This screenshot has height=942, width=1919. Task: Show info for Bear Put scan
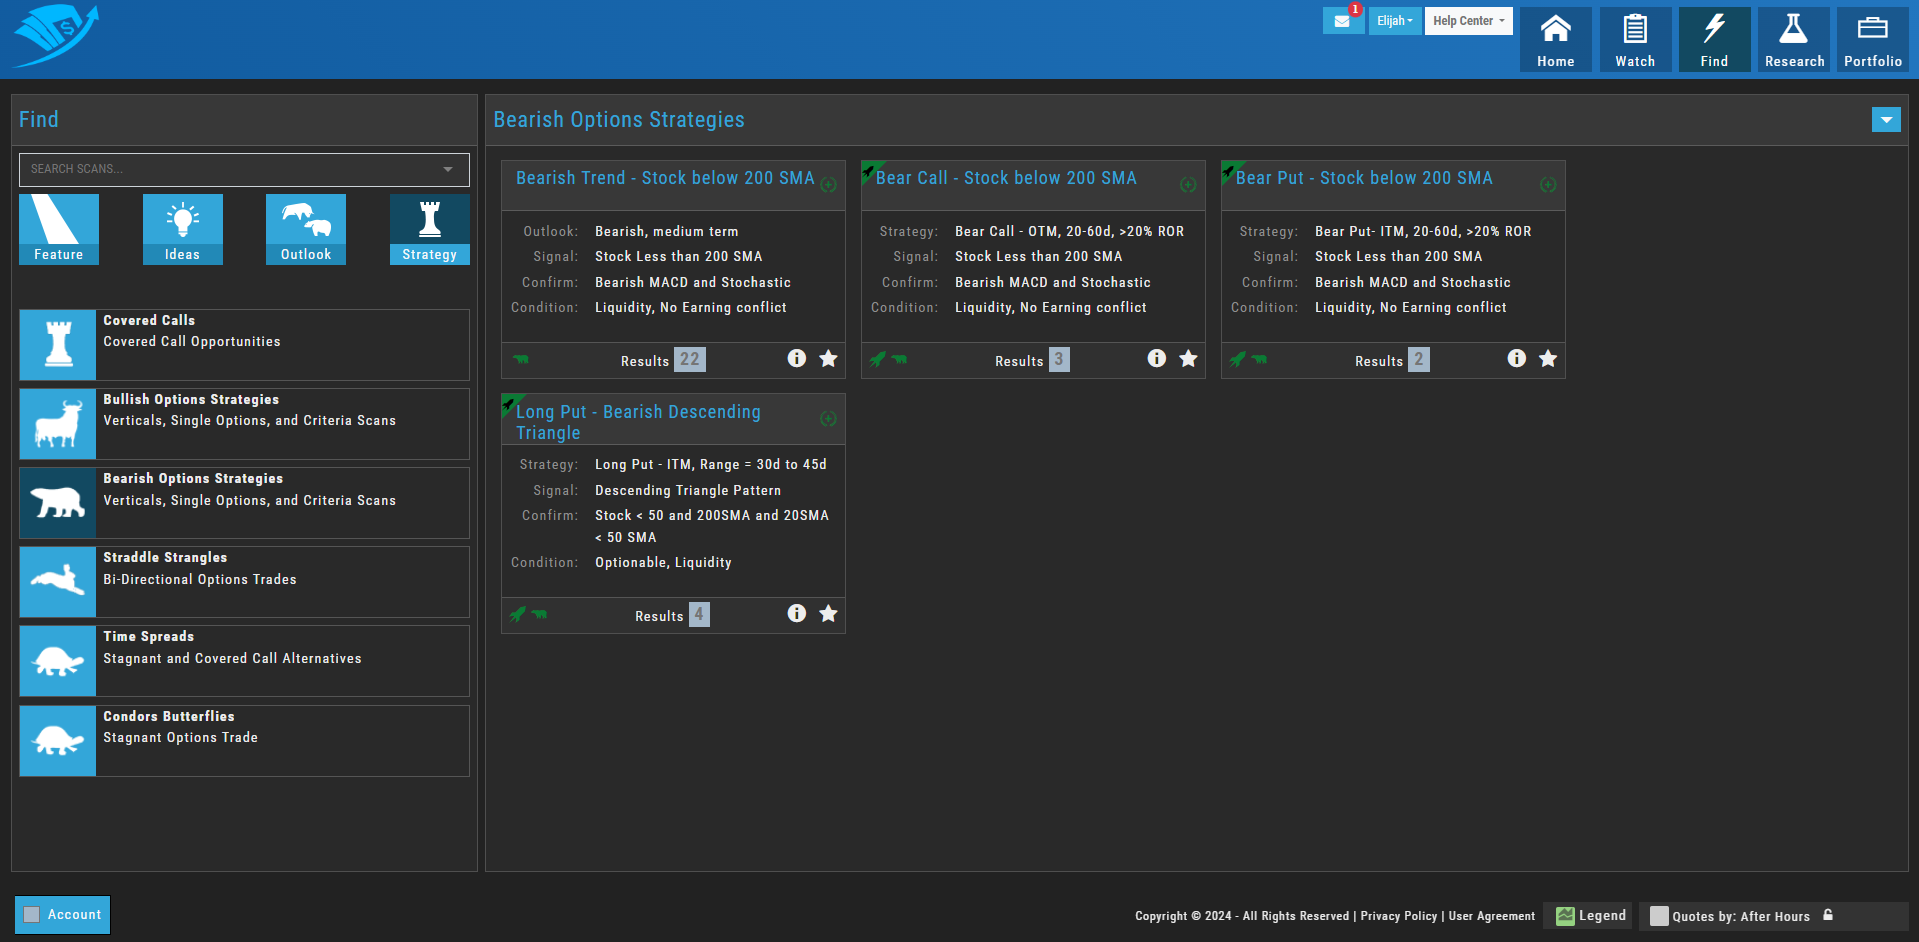[x=1517, y=358]
